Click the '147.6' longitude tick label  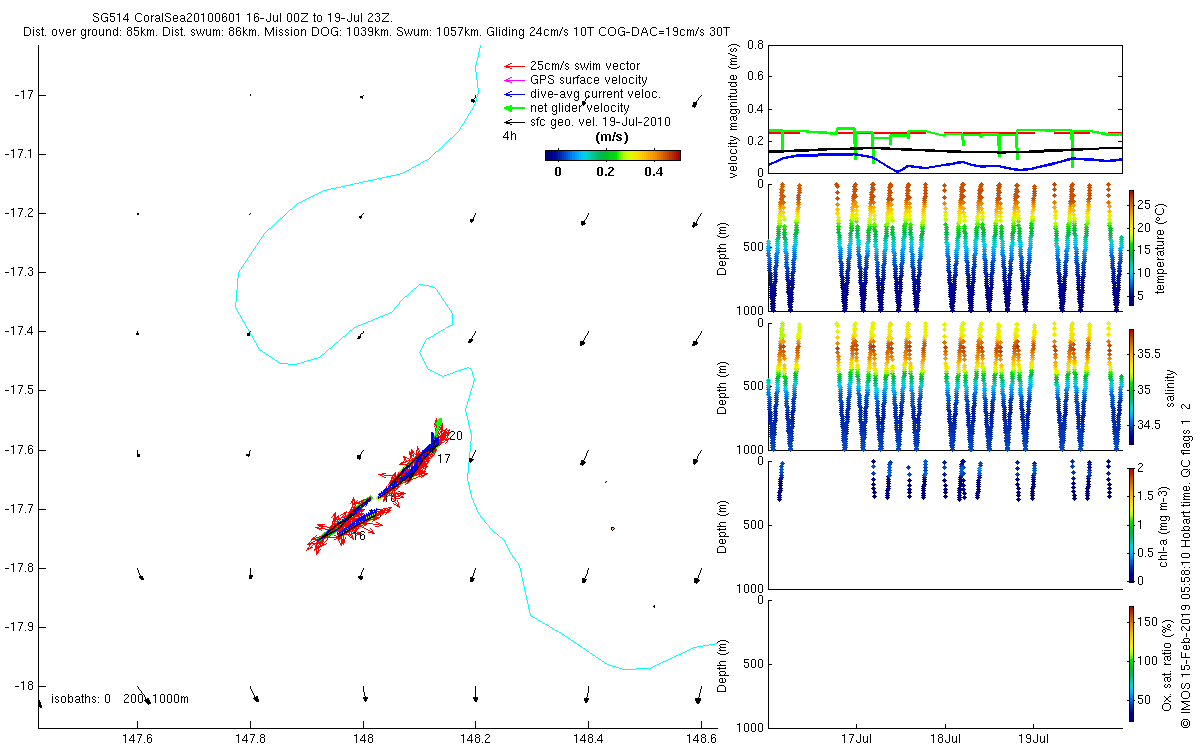[x=136, y=741]
